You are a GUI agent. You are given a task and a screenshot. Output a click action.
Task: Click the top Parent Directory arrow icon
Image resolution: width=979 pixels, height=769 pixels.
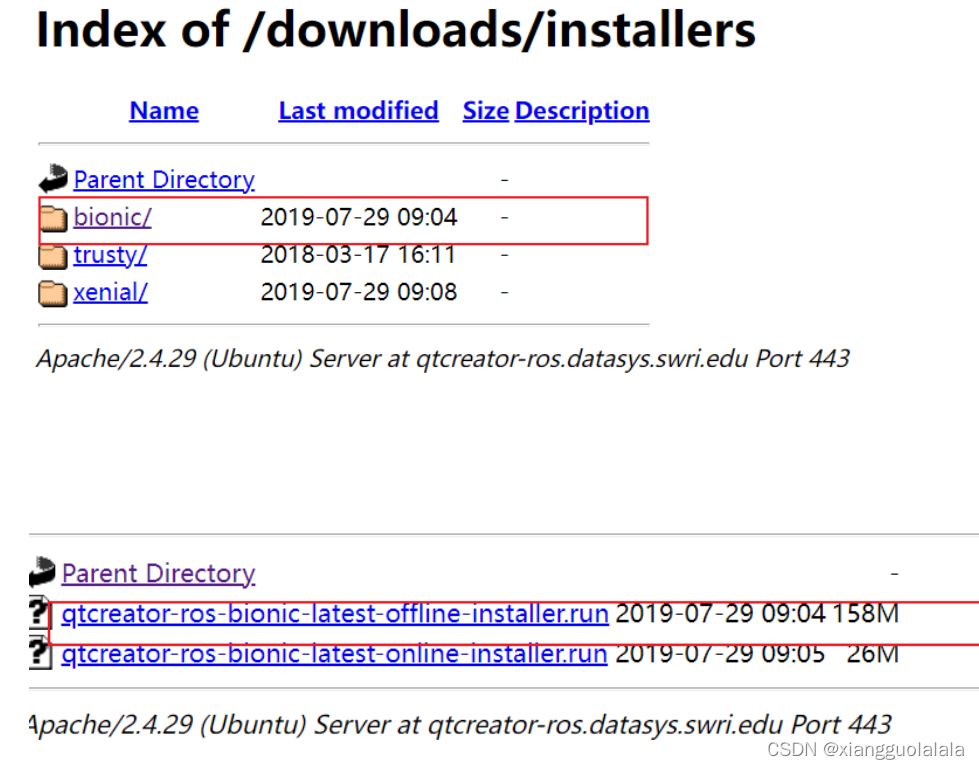tap(52, 177)
